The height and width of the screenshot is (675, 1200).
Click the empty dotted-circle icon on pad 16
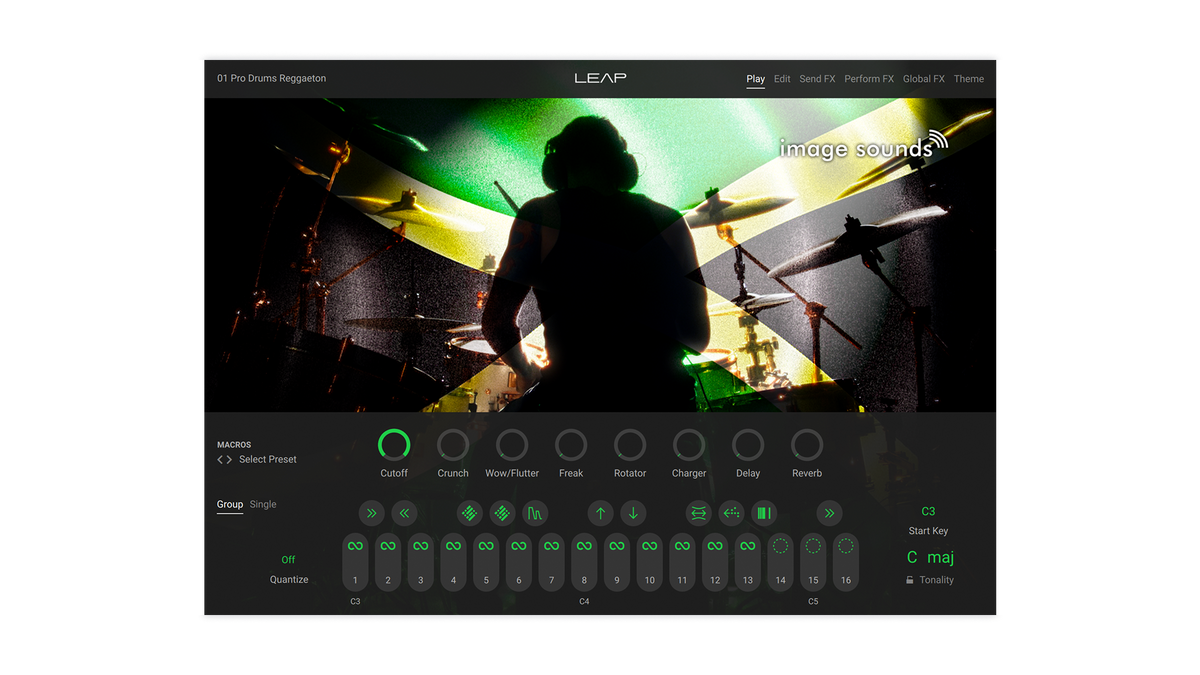846,546
